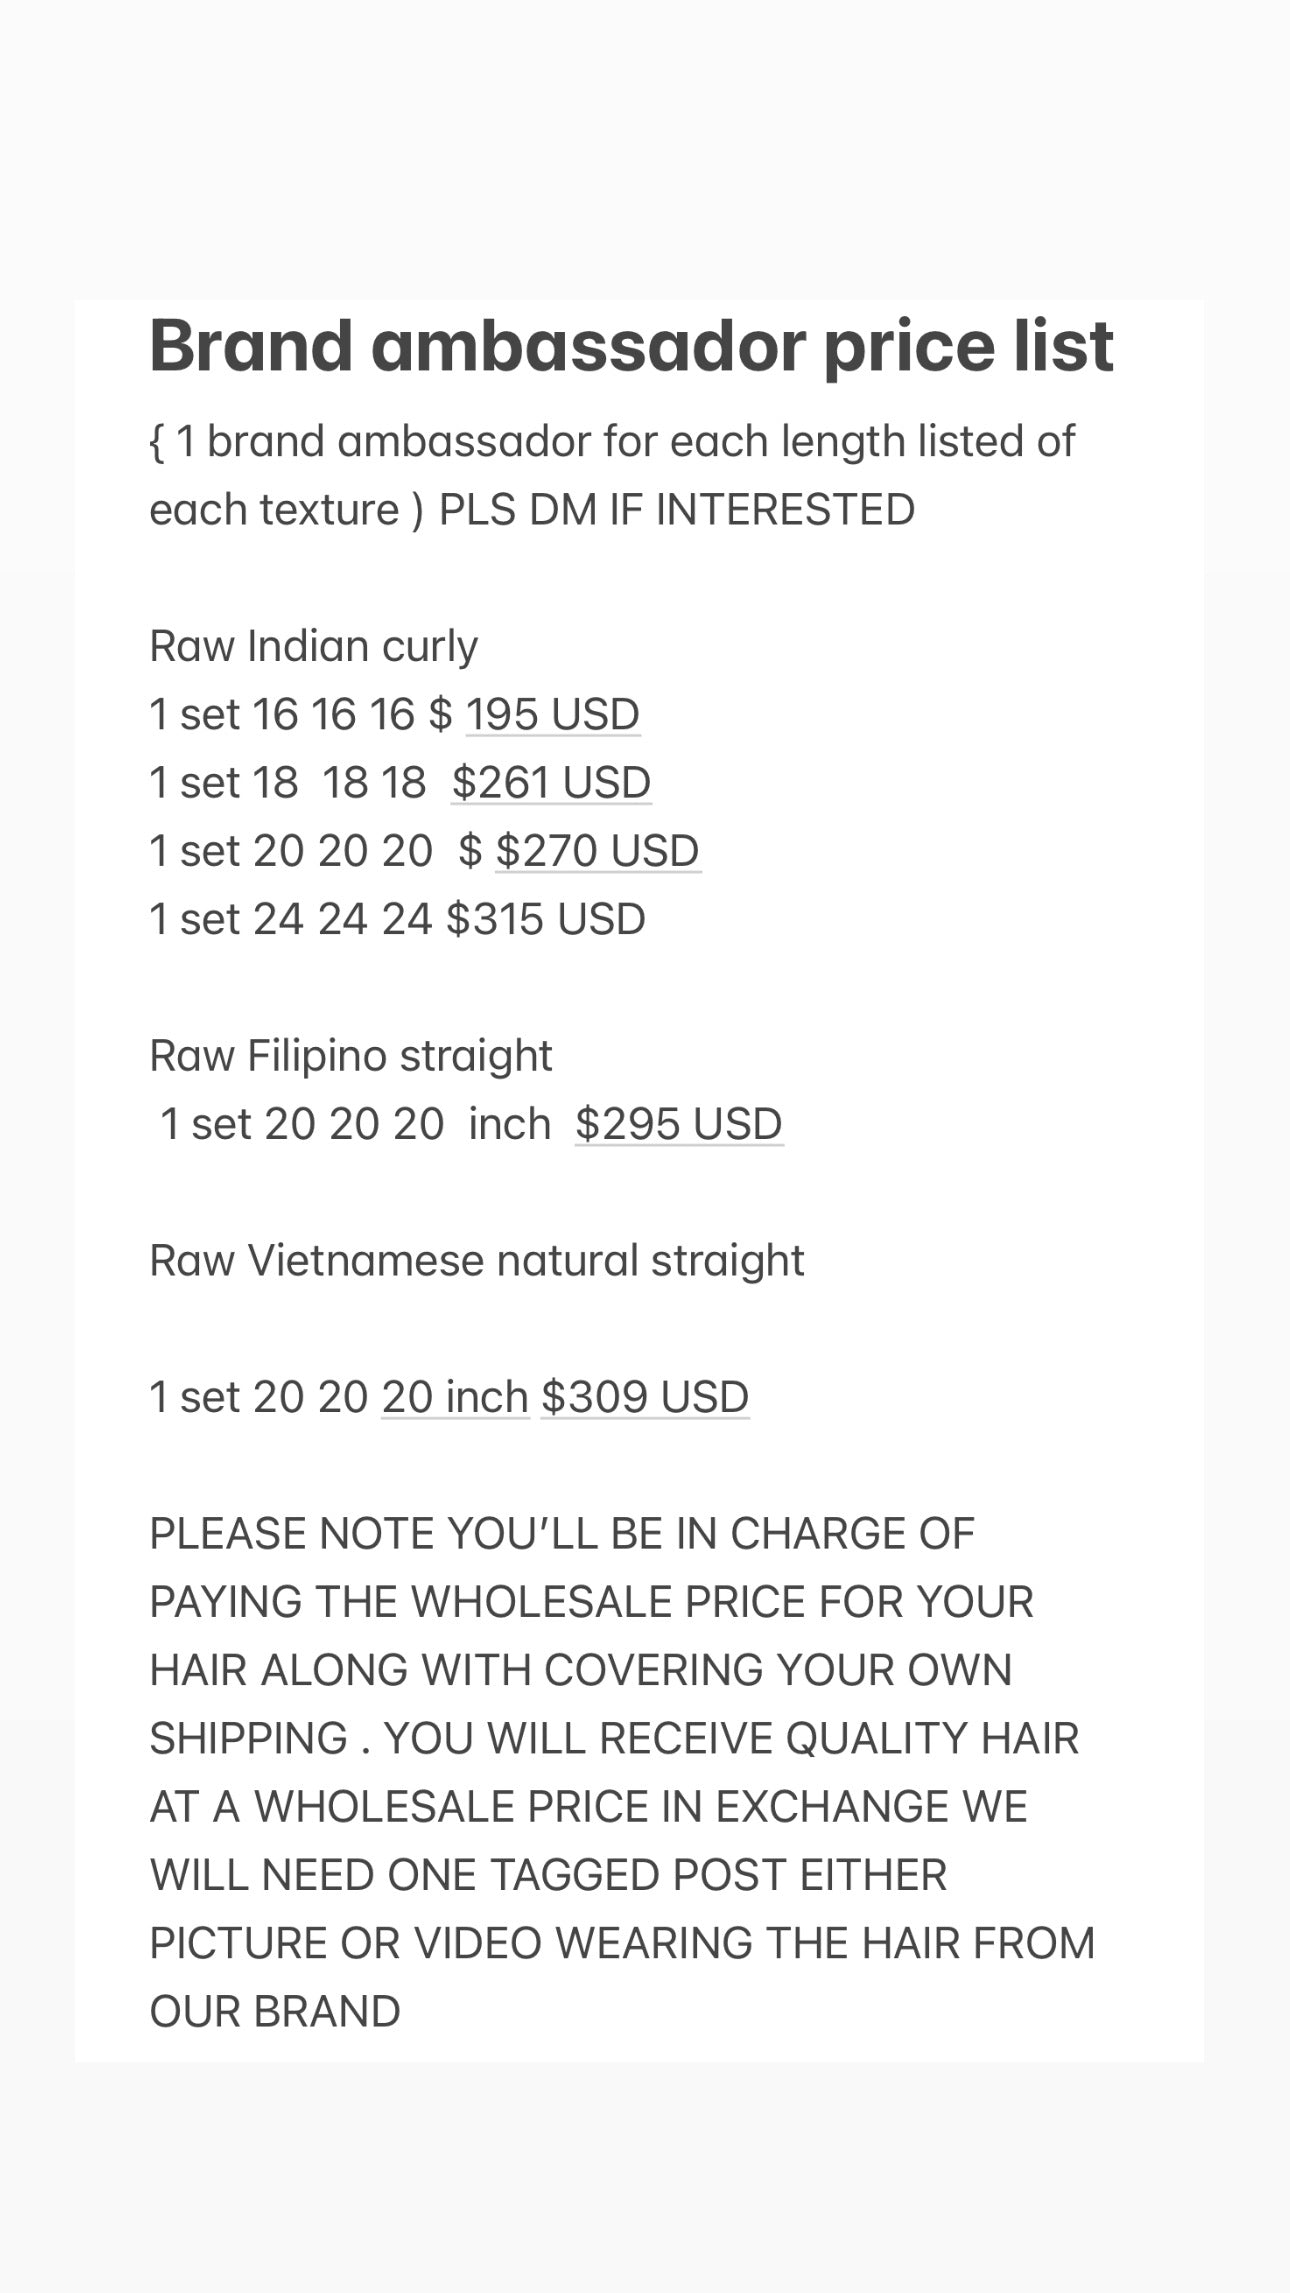This screenshot has width=1290, height=2293.
Task: Tap the underlined 20 inch measurement
Action: [455, 1397]
